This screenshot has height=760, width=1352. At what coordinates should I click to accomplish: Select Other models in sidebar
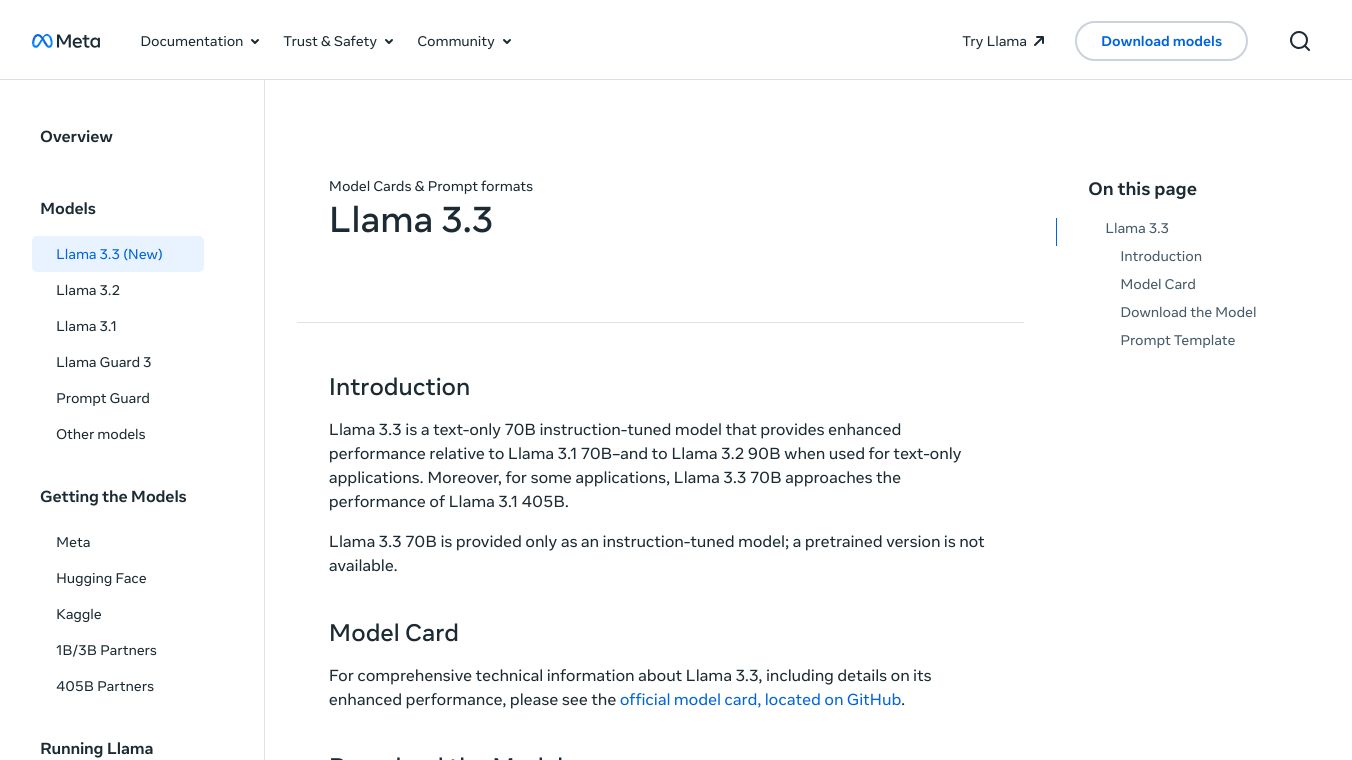click(x=101, y=434)
